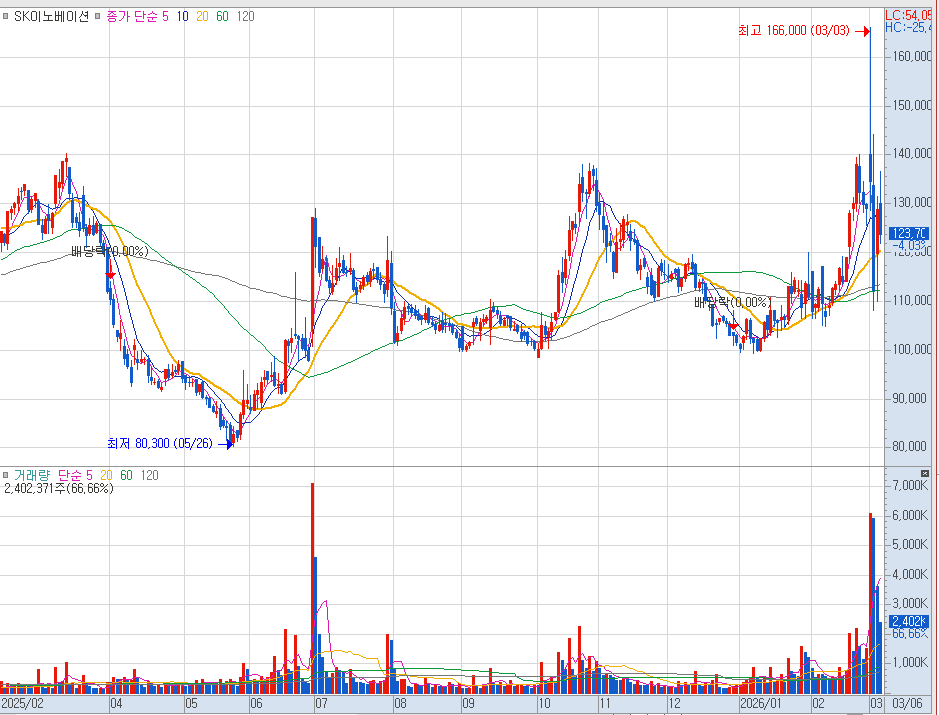
Task: Click the 2,402,371주(66.66%) volume readout
Action: [59, 489]
